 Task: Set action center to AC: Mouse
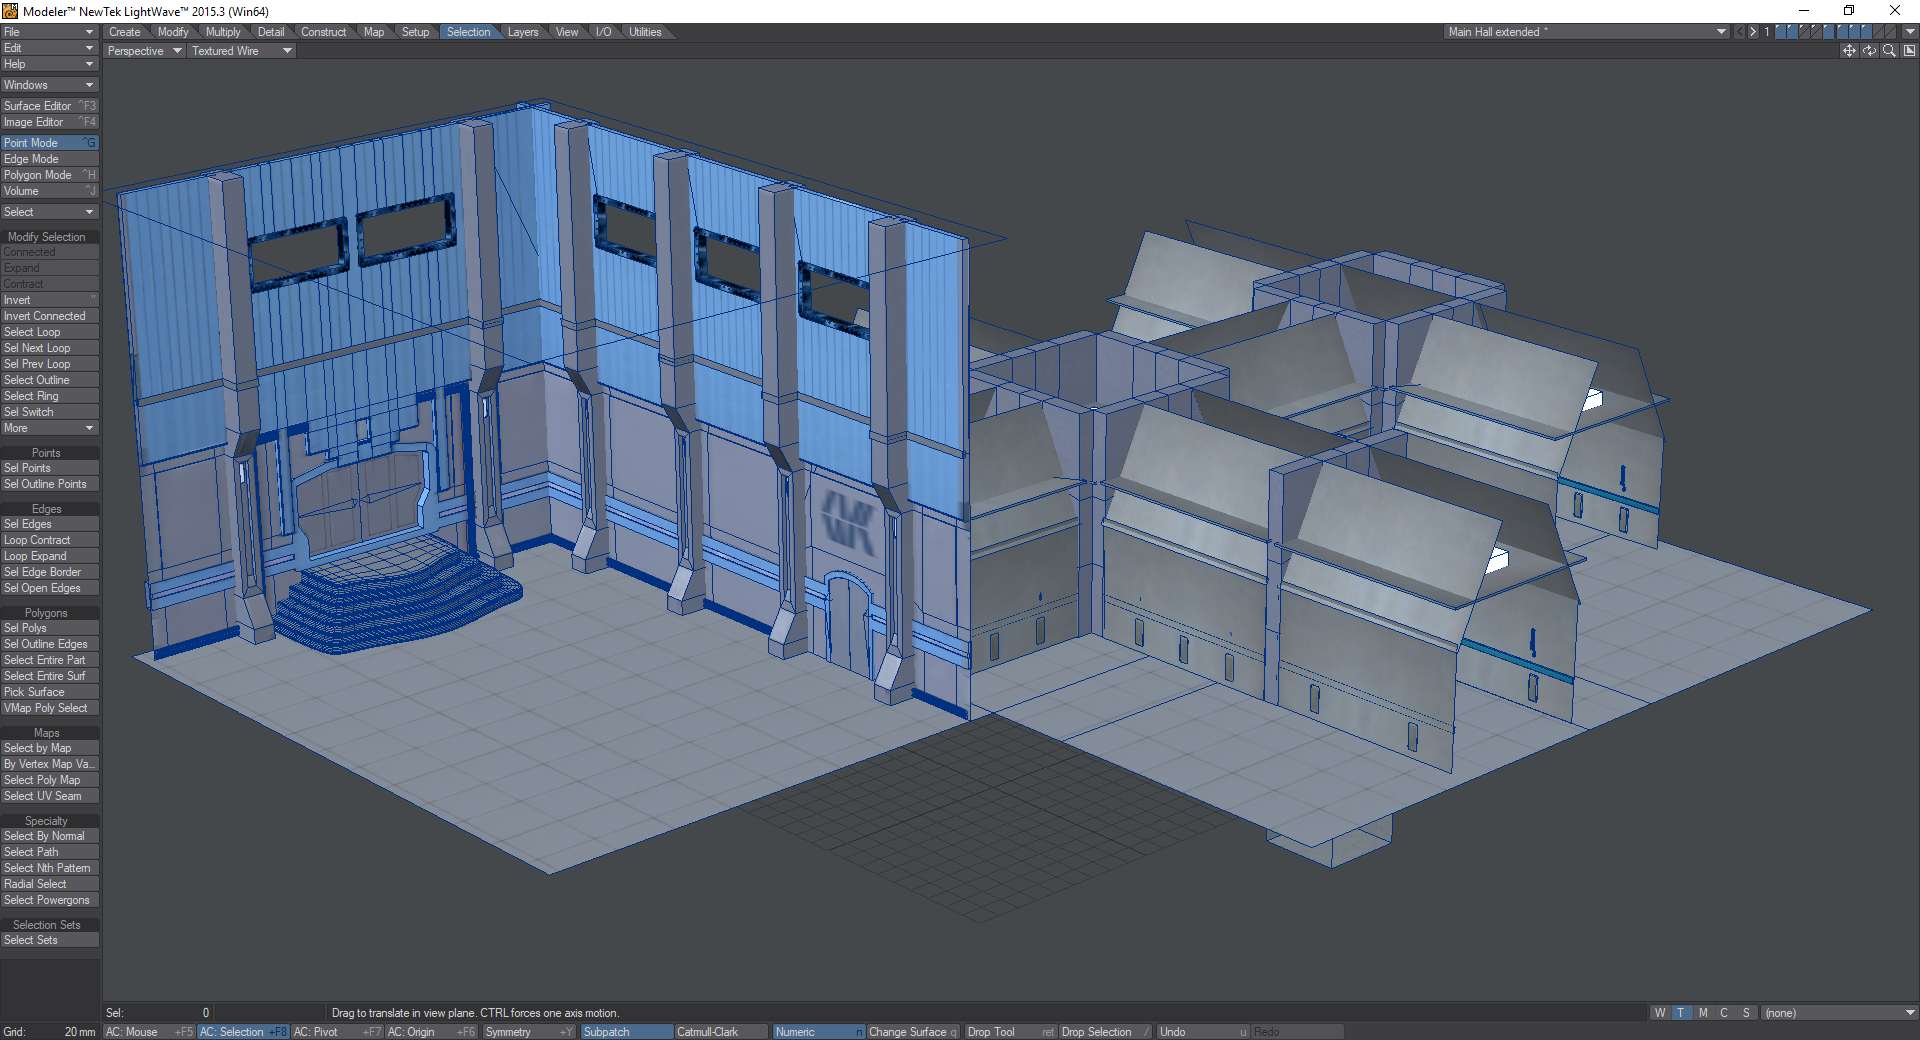pyautogui.click(x=149, y=1032)
